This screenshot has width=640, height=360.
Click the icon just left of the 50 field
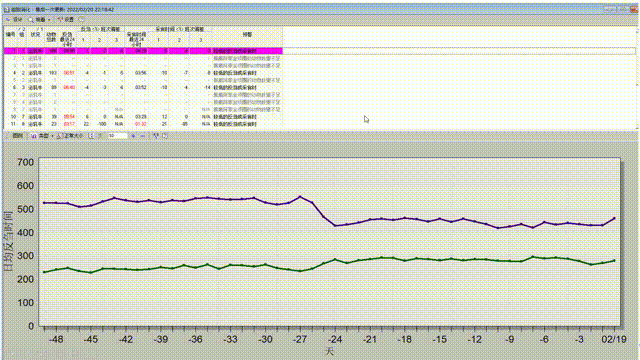tap(100, 136)
